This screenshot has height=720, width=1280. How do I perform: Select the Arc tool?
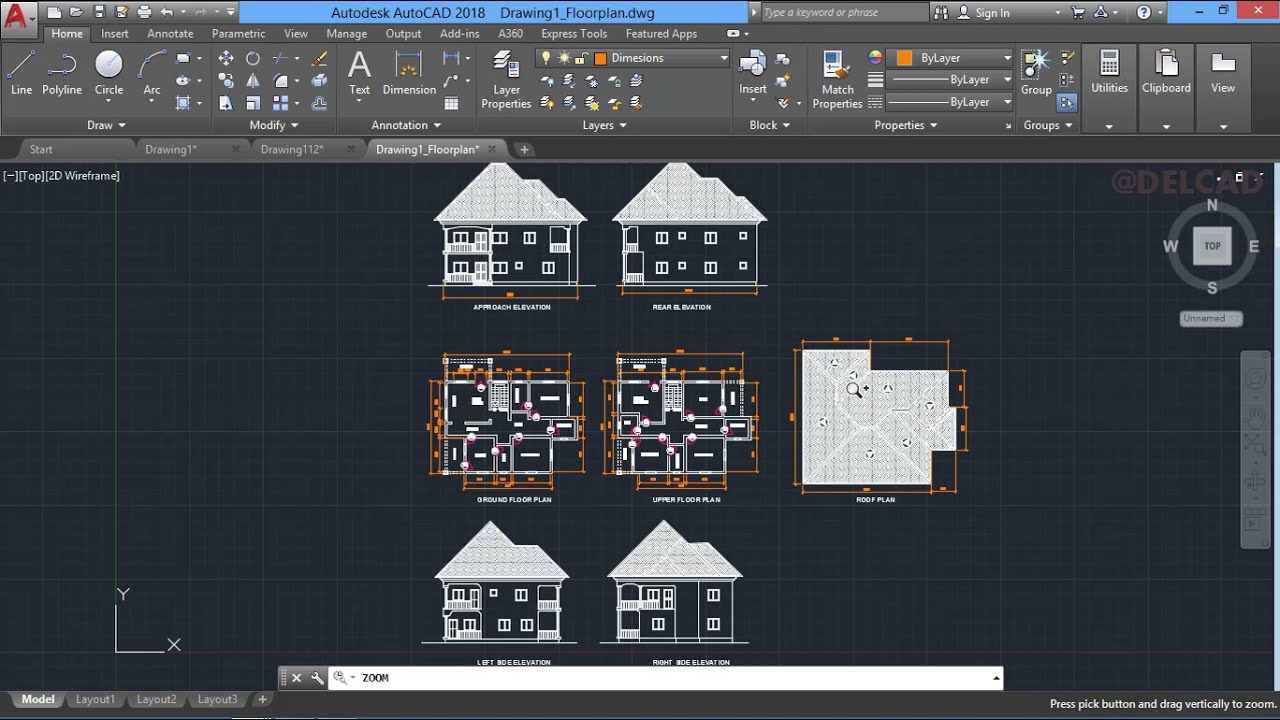[x=152, y=73]
